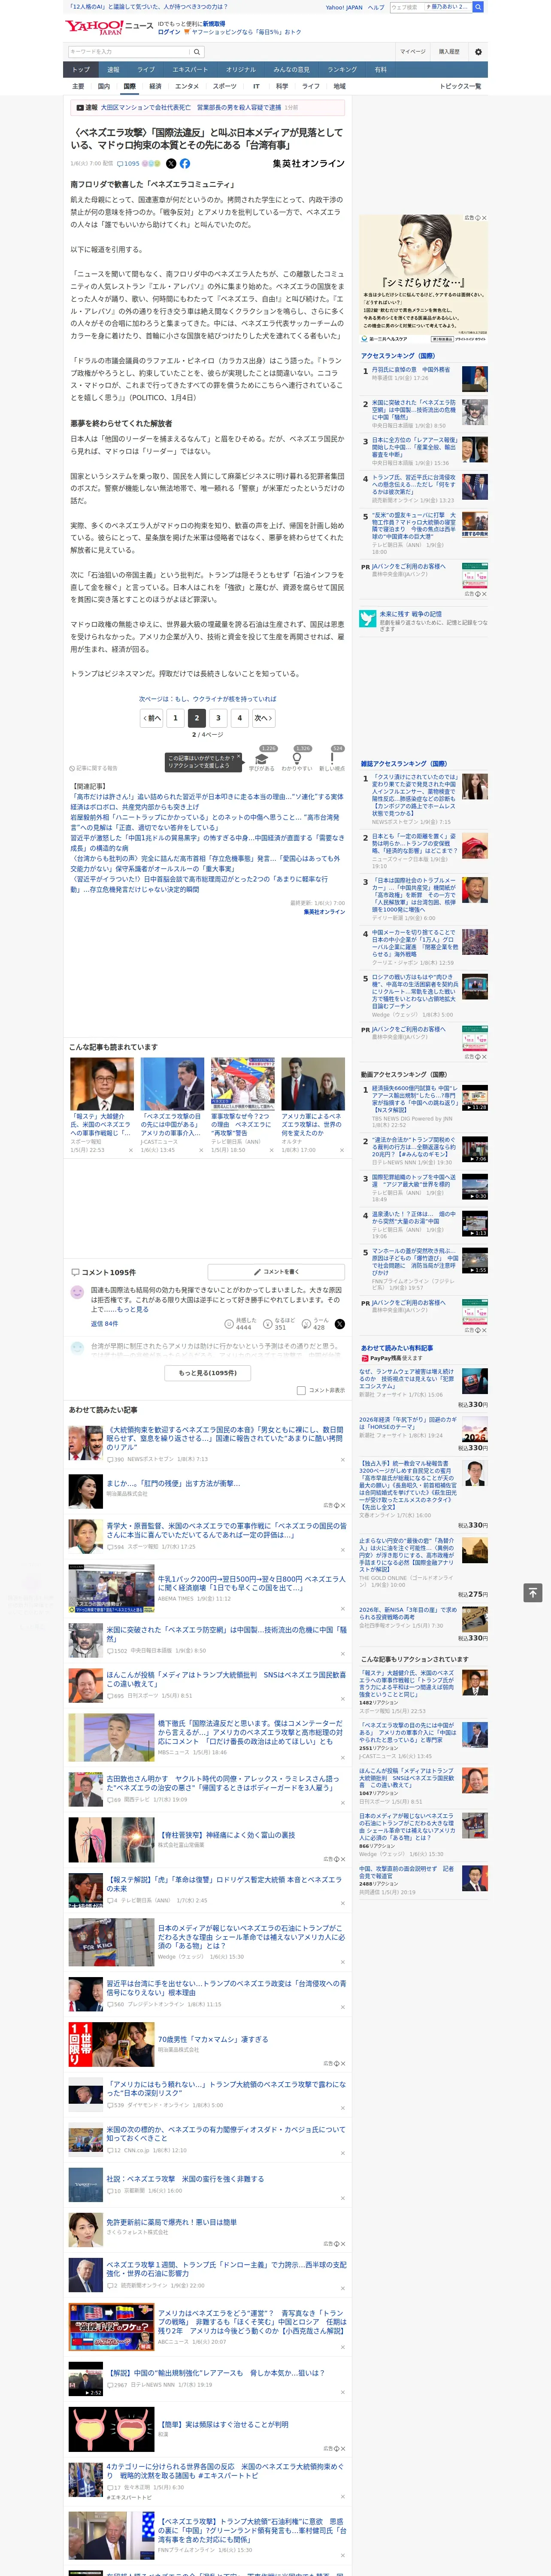Open 集英社オンライン publisher link near title
Image resolution: width=551 pixels, height=2576 pixels.
(308, 163)
